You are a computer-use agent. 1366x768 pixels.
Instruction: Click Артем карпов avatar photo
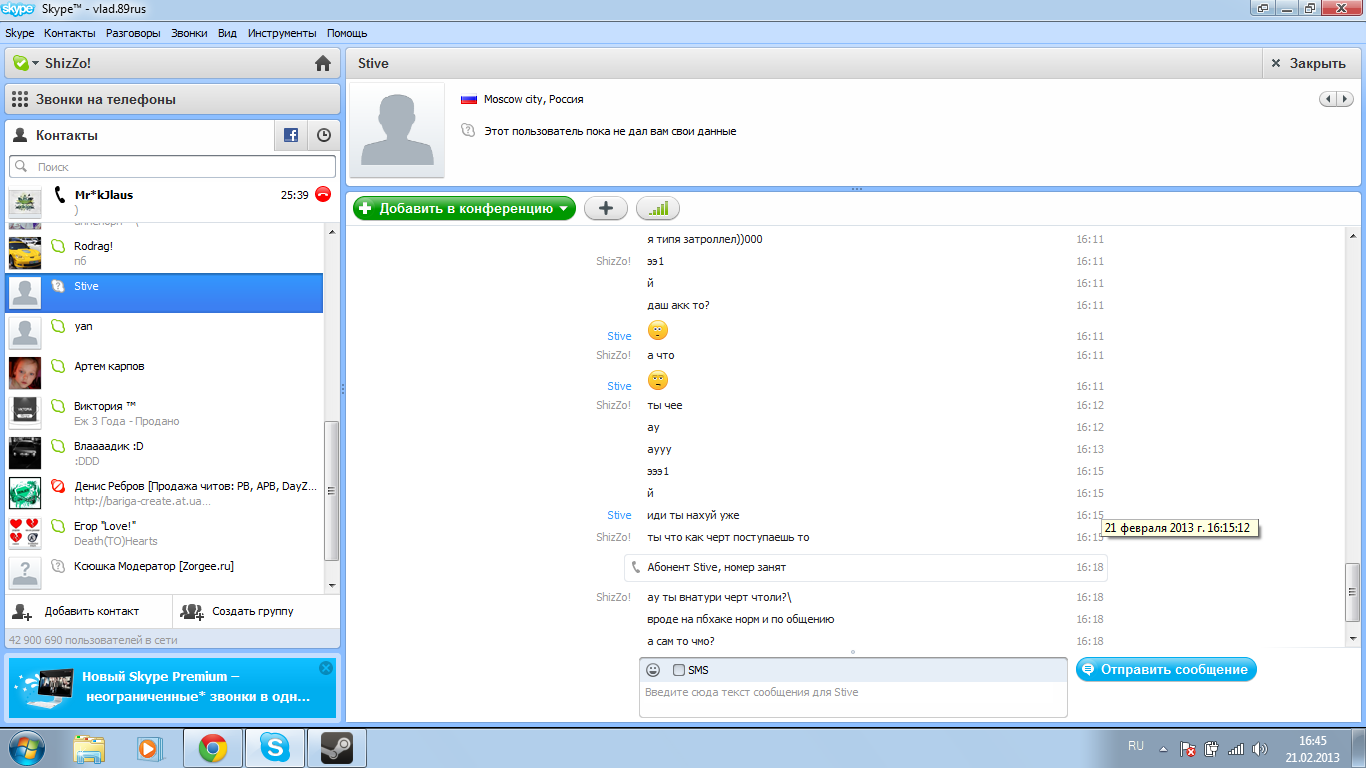(25, 373)
